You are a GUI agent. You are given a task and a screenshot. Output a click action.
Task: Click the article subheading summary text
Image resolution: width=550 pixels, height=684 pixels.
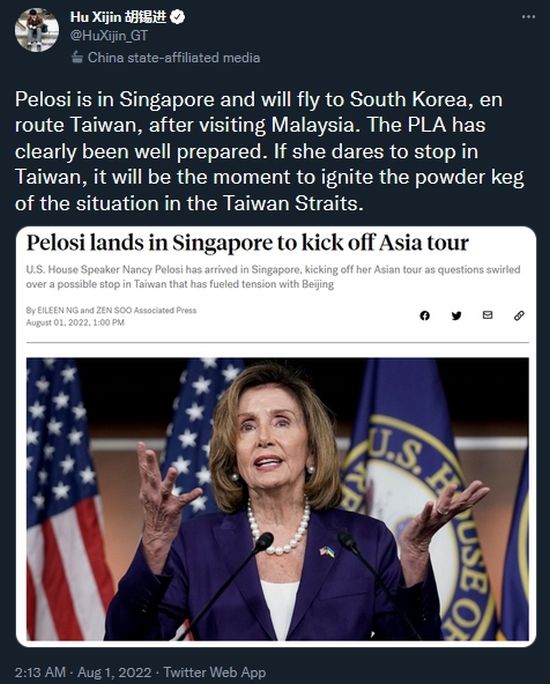tap(273, 277)
